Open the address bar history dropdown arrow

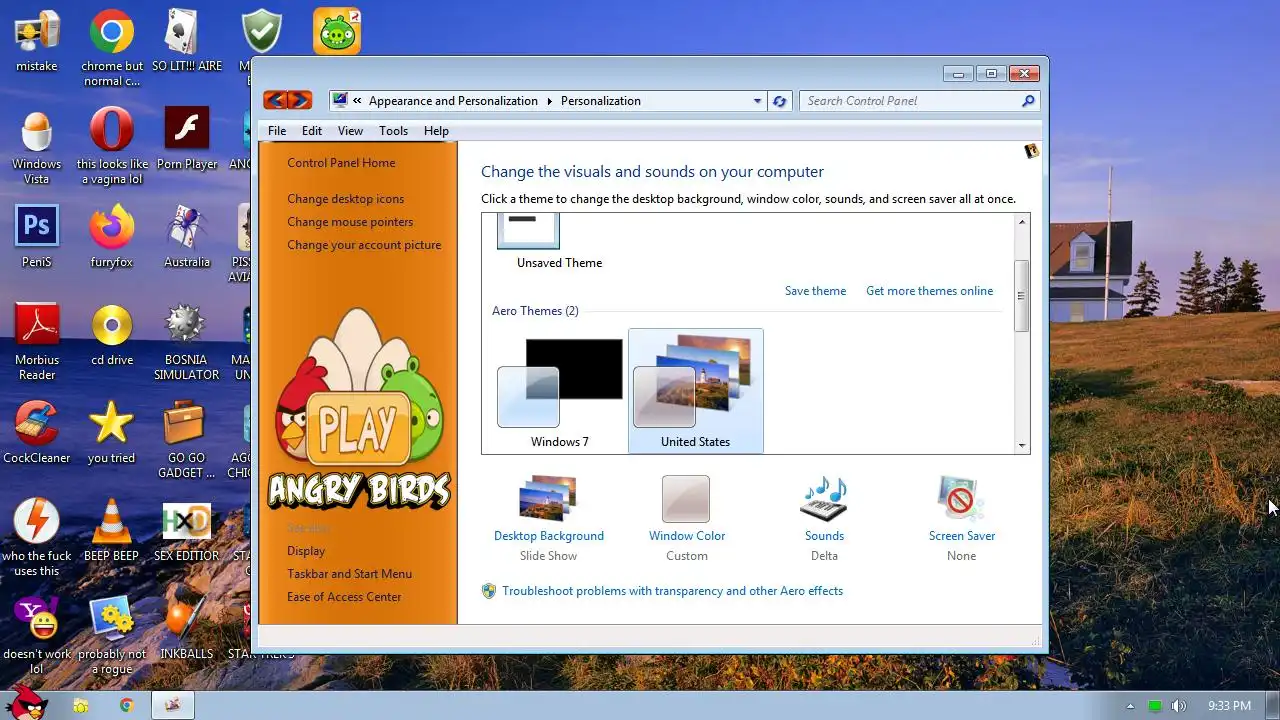tap(757, 101)
